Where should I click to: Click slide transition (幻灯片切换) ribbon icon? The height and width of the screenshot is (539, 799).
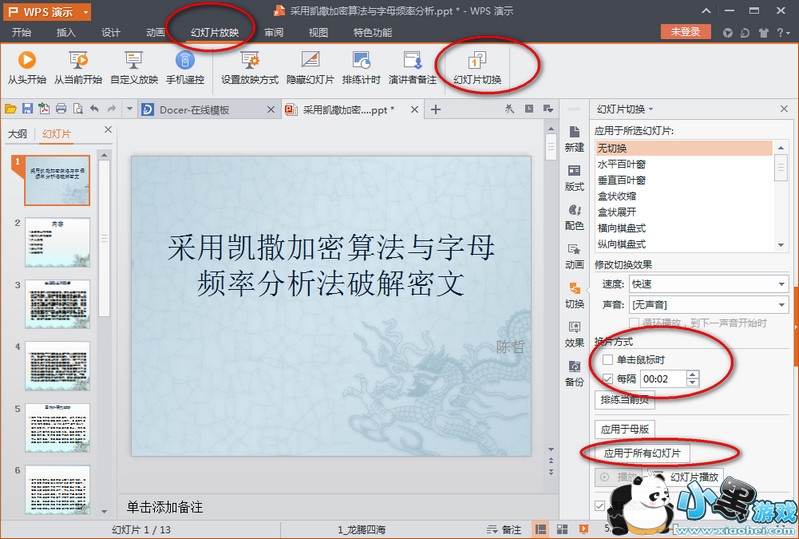point(477,61)
